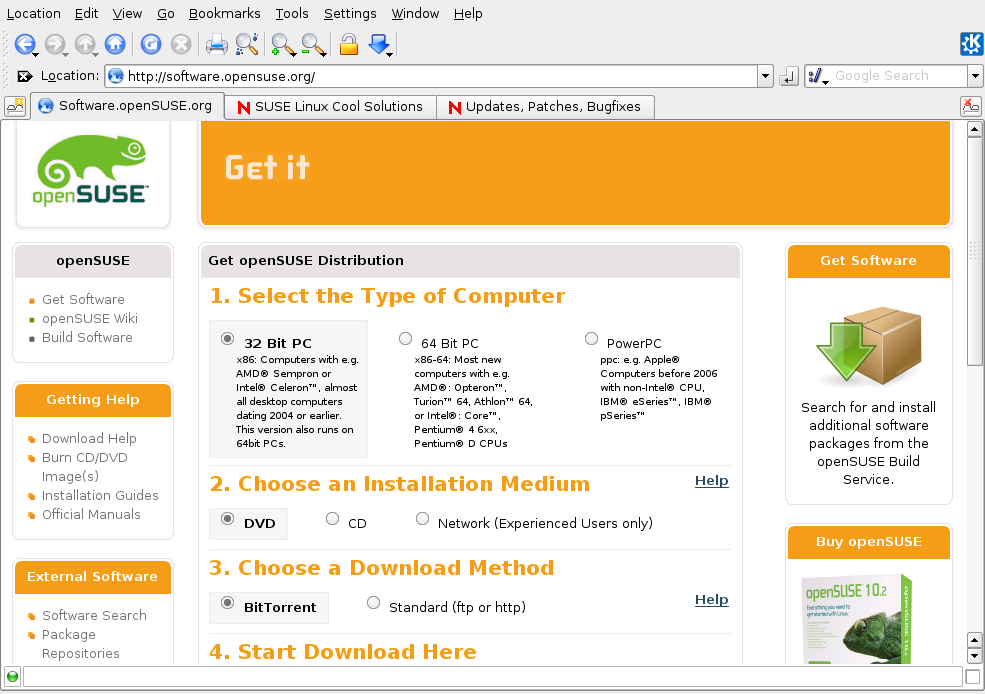Viewport: 985px width, 694px height.
Task: Switch to Updates, Patches, Bugfixes tab
Action: click(545, 107)
